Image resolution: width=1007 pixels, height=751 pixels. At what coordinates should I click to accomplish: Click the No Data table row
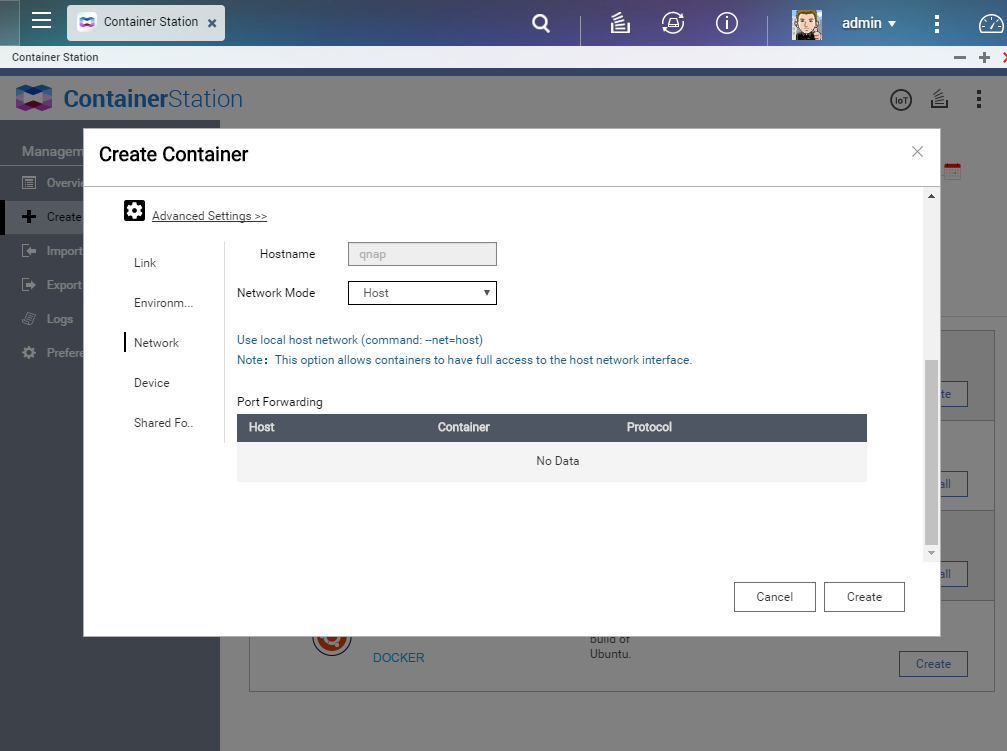[x=552, y=461]
